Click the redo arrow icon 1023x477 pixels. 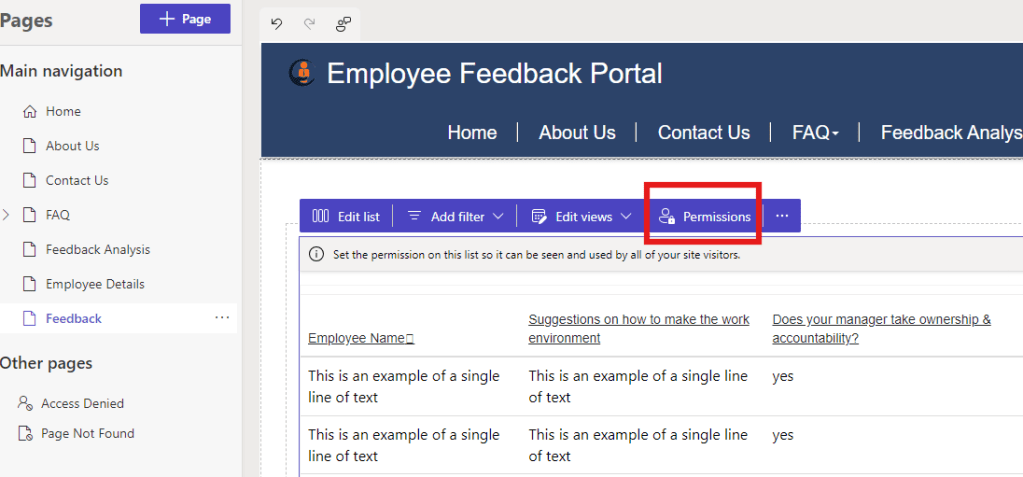click(x=310, y=23)
